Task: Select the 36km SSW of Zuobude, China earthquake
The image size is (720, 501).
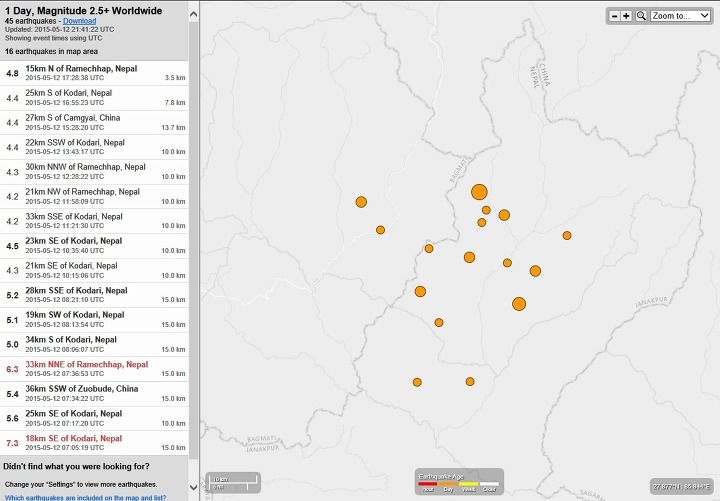Action: (94, 394)
